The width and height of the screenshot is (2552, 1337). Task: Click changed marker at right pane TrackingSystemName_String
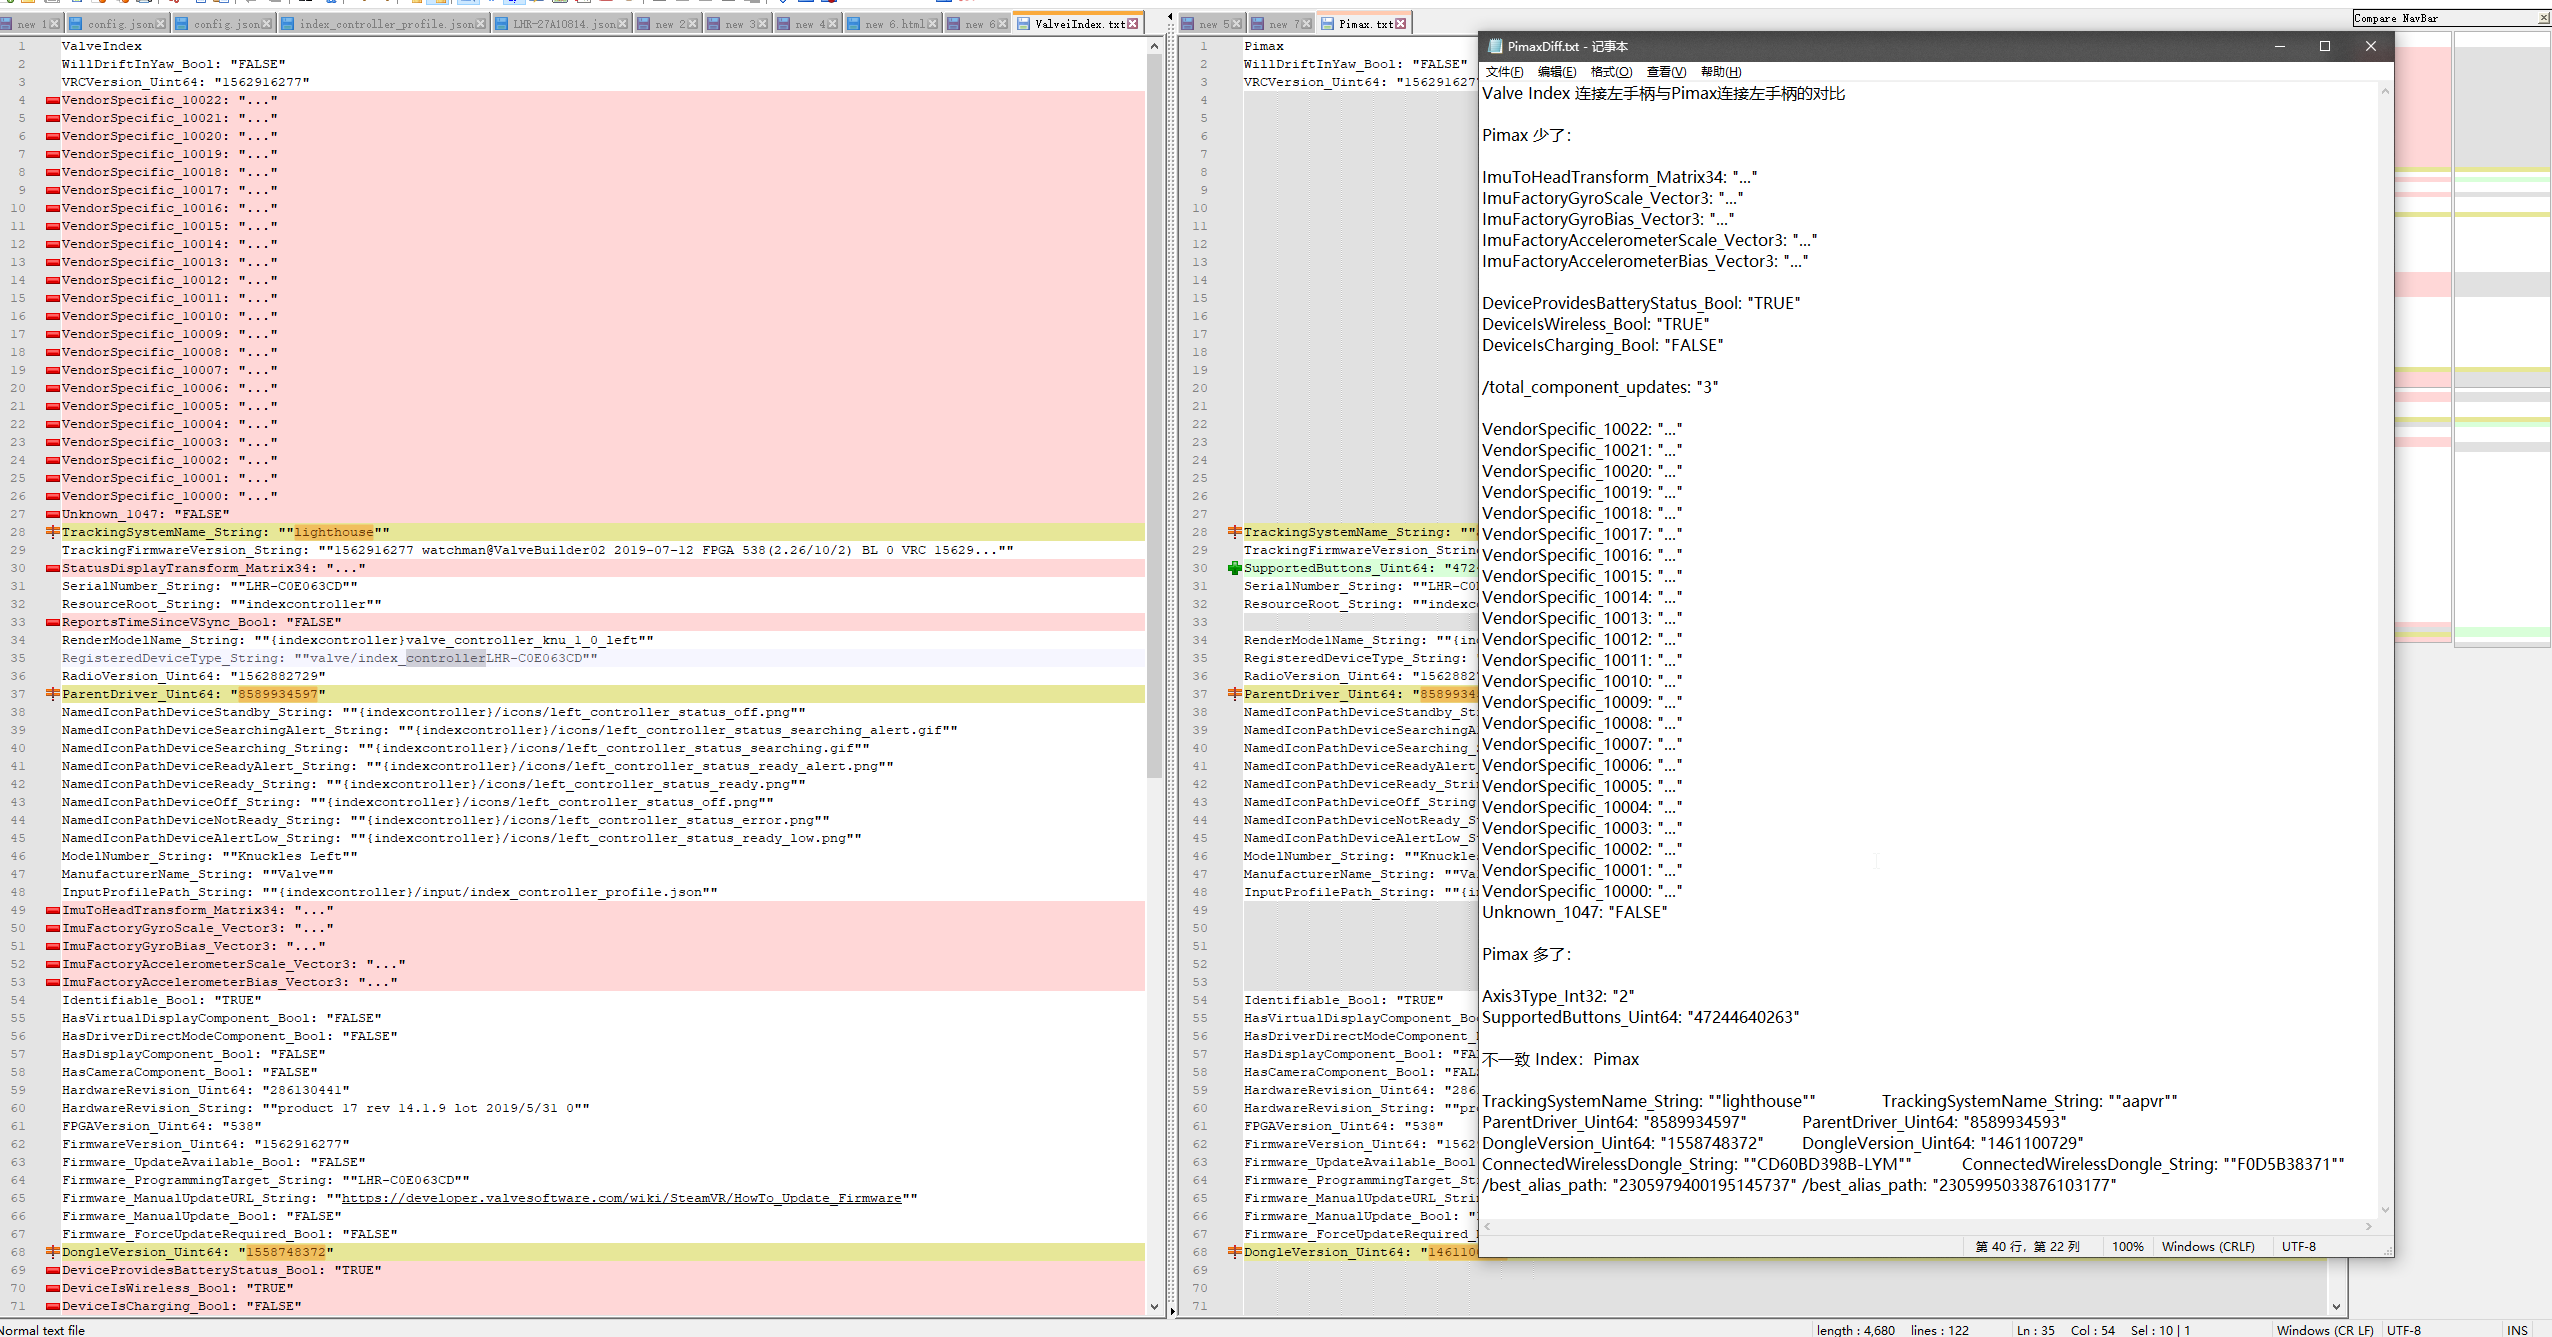tap(1234, 532)
